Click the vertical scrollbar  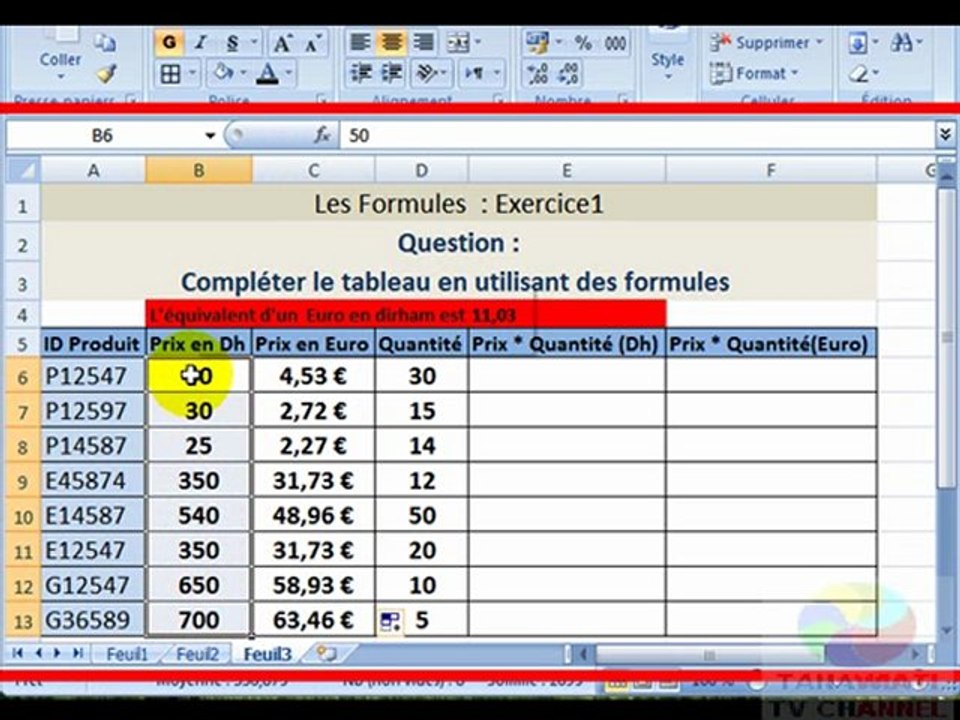[x=947, y=404]
